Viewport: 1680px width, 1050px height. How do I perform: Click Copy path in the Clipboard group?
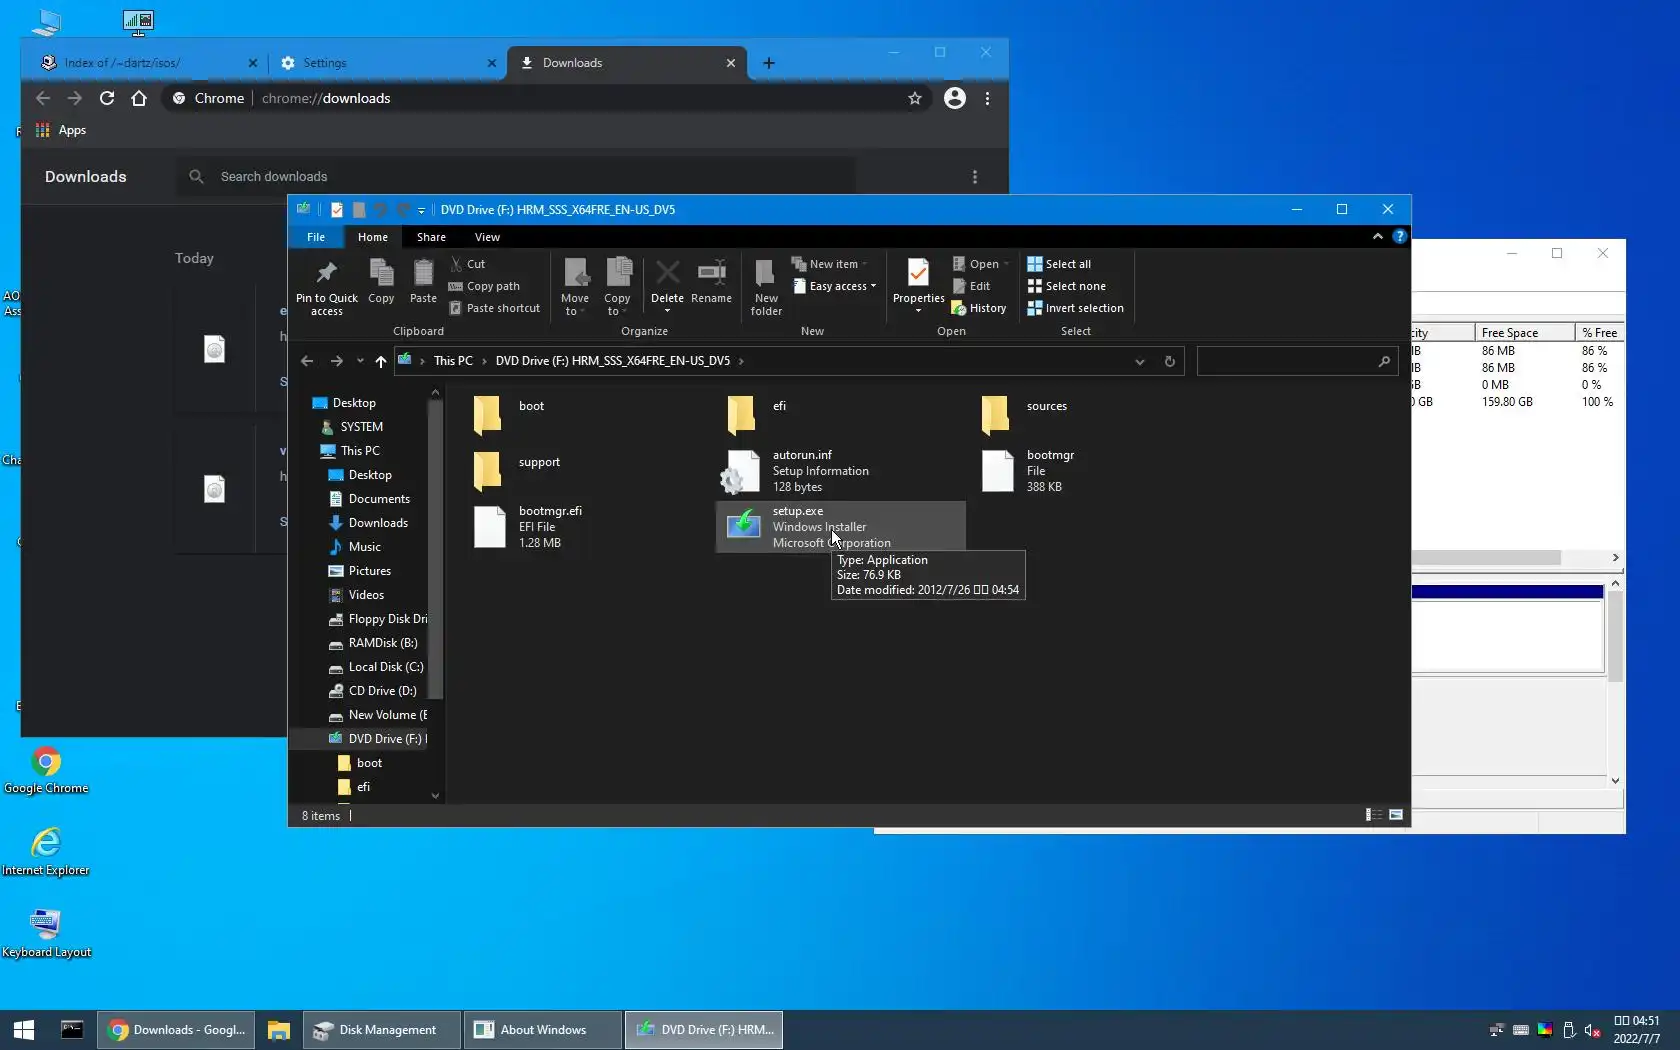pyautogui.click(x=484, y=286)
